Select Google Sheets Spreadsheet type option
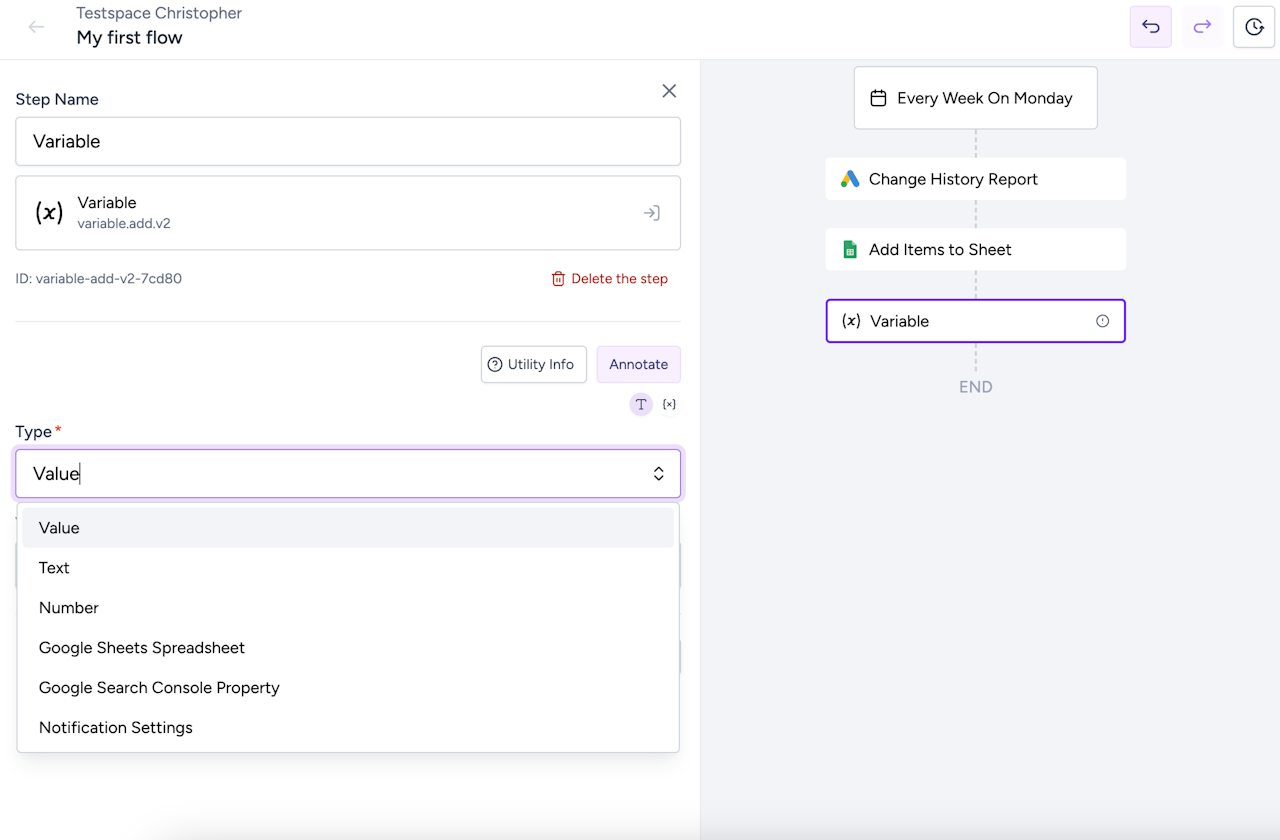This screenshot has height=840, width=1280. pyautogui.click(x=142, y=648)
